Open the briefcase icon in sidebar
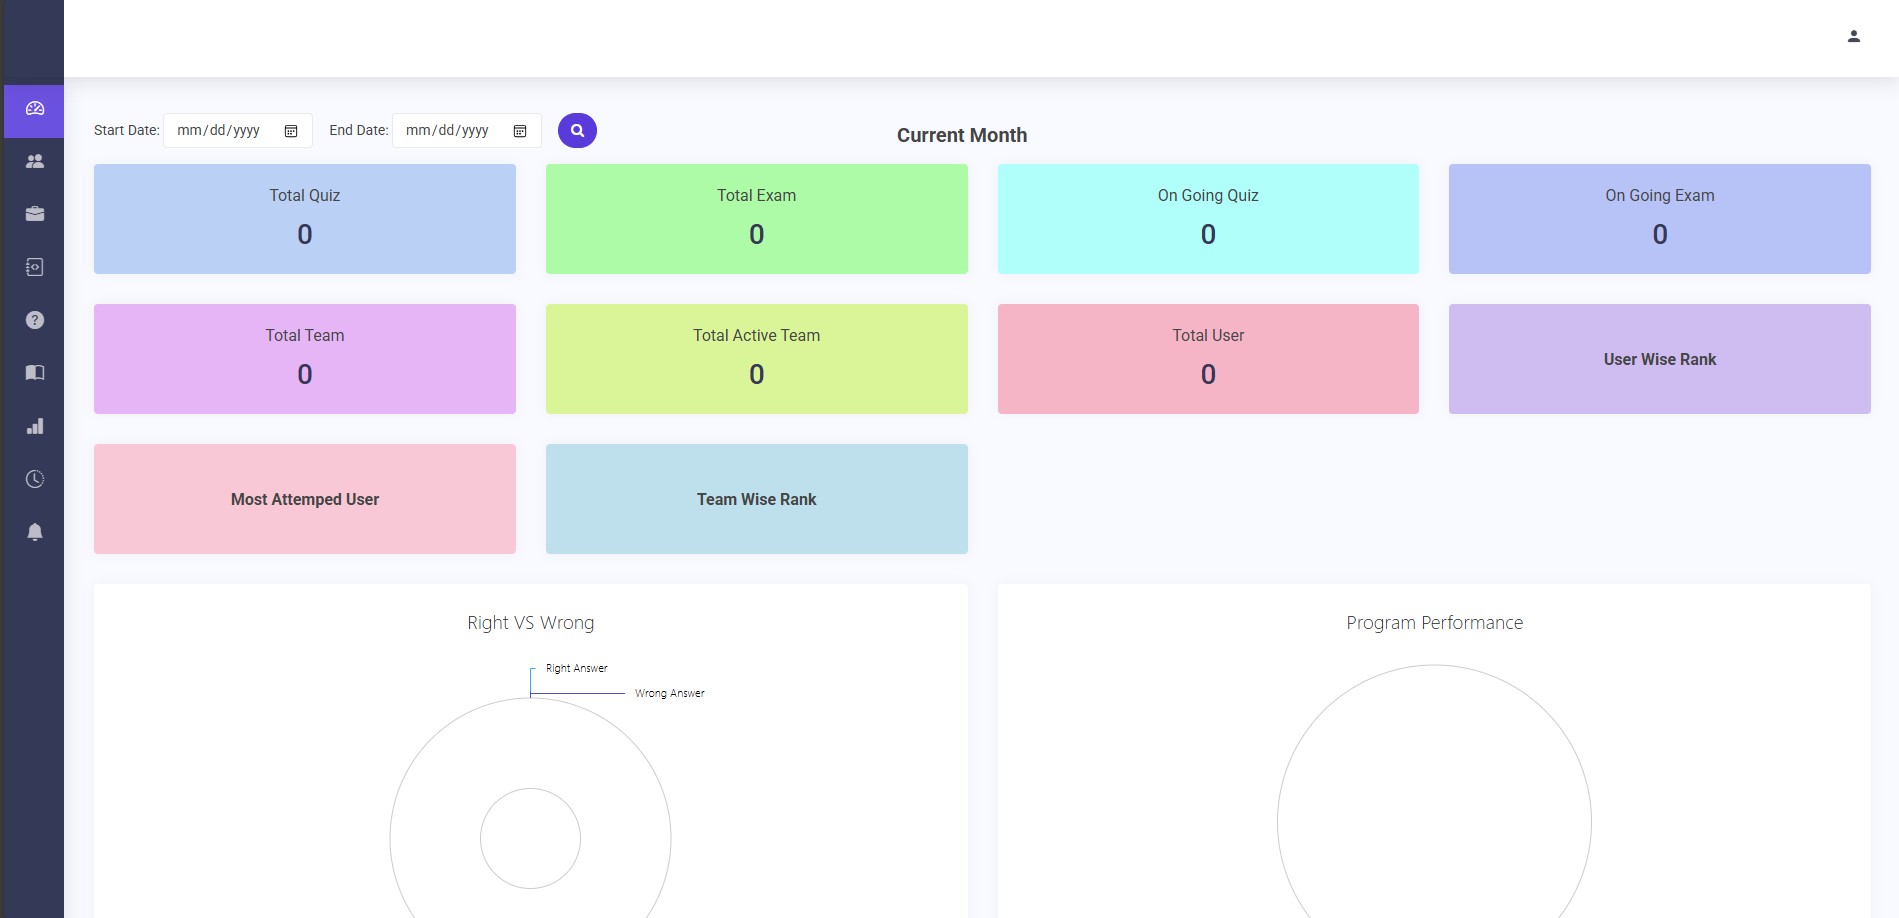Screen dimensions: 1899x918 tap(35, 214)
